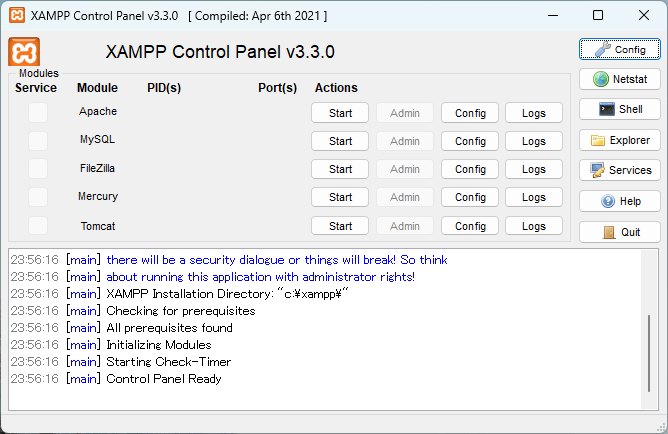Image resolution: width=668 pixels, height=434 pixels.
Task: Click the XAMPP logo in title bar
Action: 17,16
